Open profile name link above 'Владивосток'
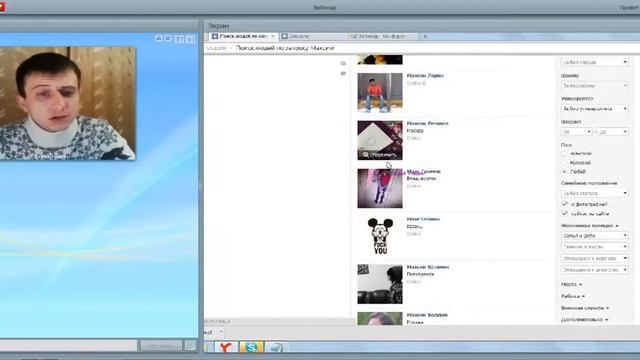640x360 pixels. [423, 171]
